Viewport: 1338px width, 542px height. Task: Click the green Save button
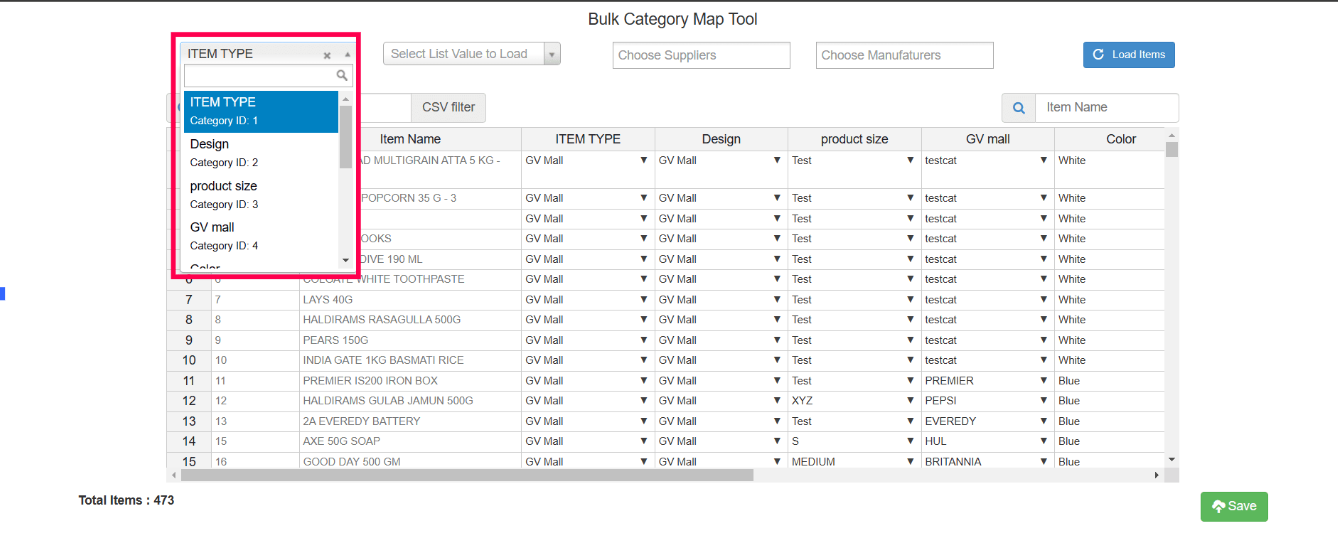click(x=1234, y=506)
